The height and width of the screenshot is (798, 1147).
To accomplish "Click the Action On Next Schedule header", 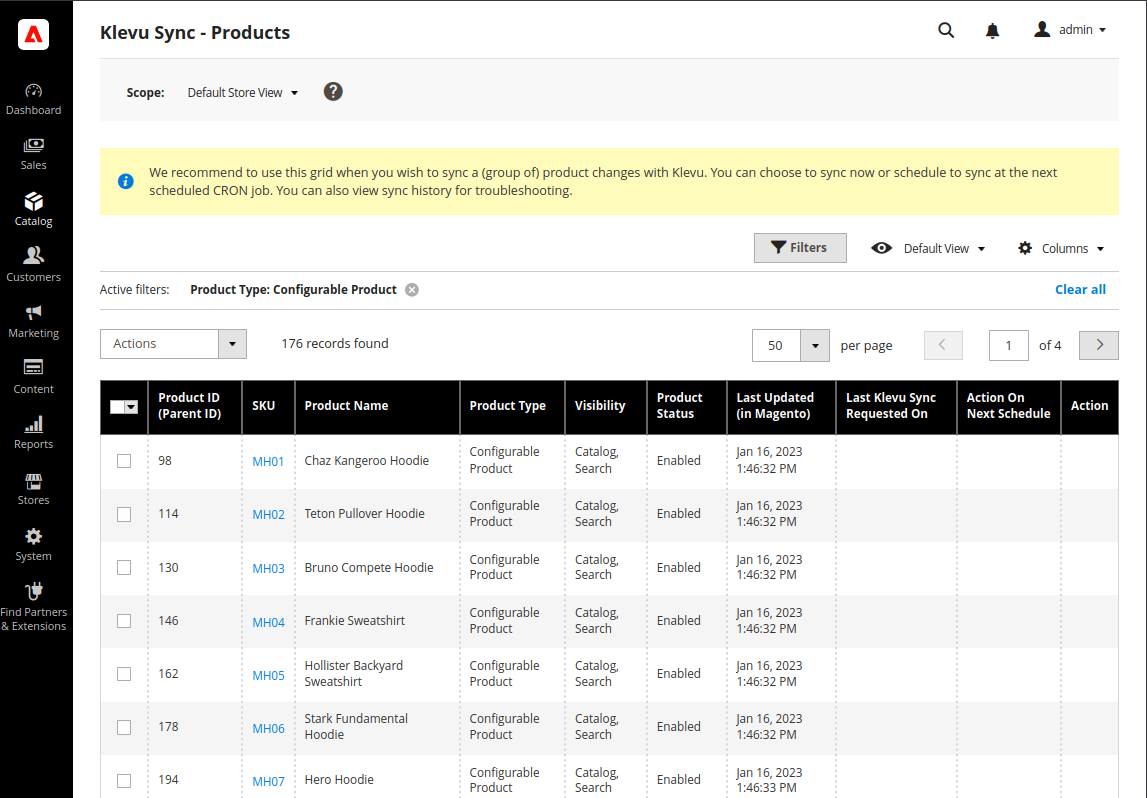I will (1009, 407).
